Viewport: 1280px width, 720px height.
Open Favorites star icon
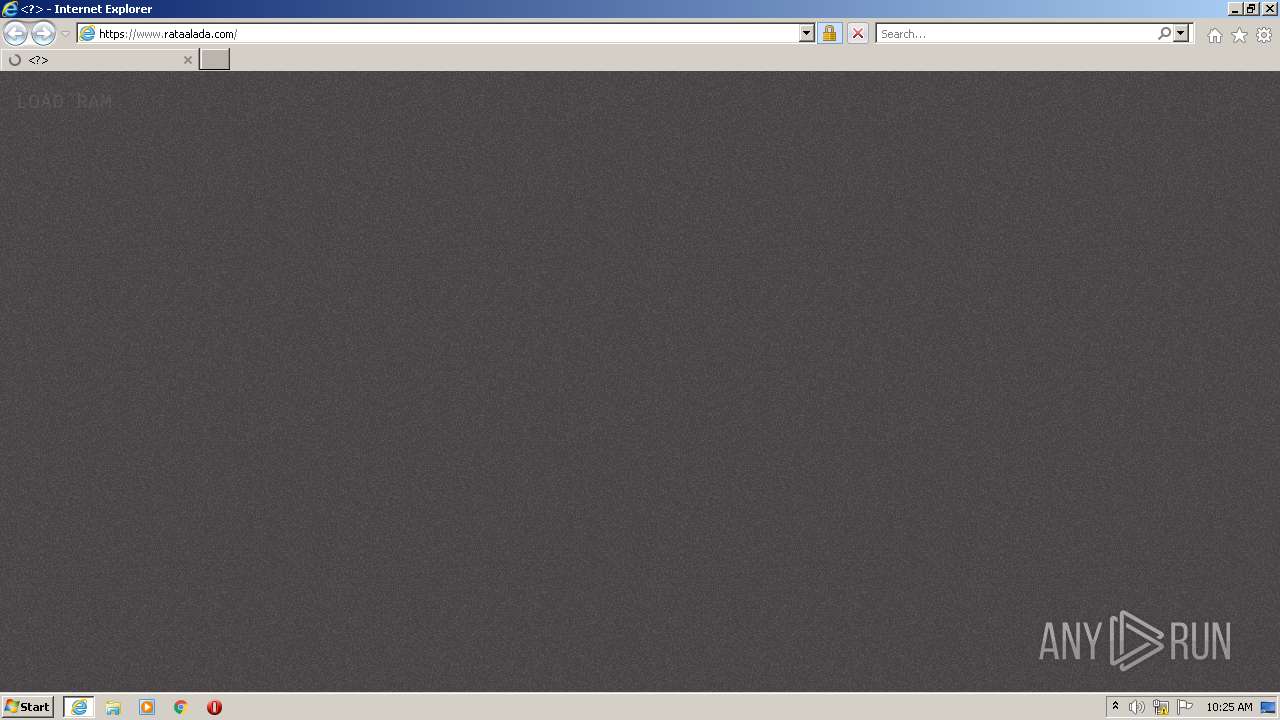coord(1239,35)
